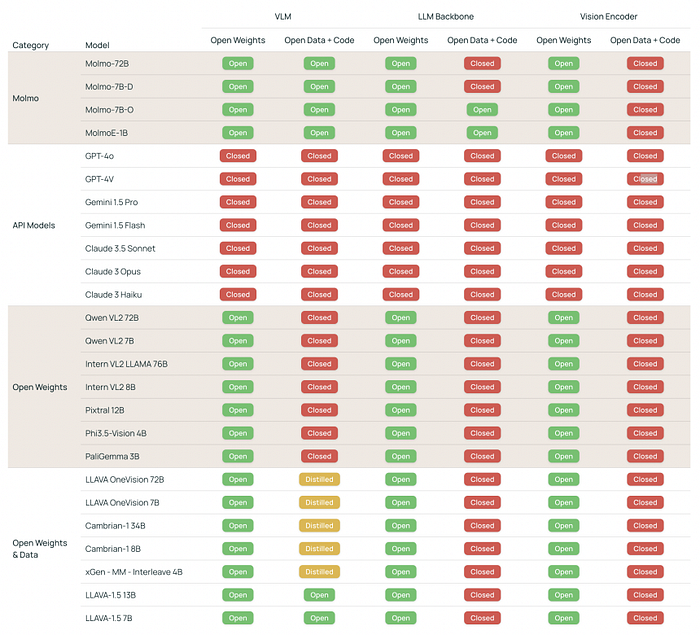Click the Qwen VL2 7B model name
The width and height of the screenshot is (700, 635).
109,341
